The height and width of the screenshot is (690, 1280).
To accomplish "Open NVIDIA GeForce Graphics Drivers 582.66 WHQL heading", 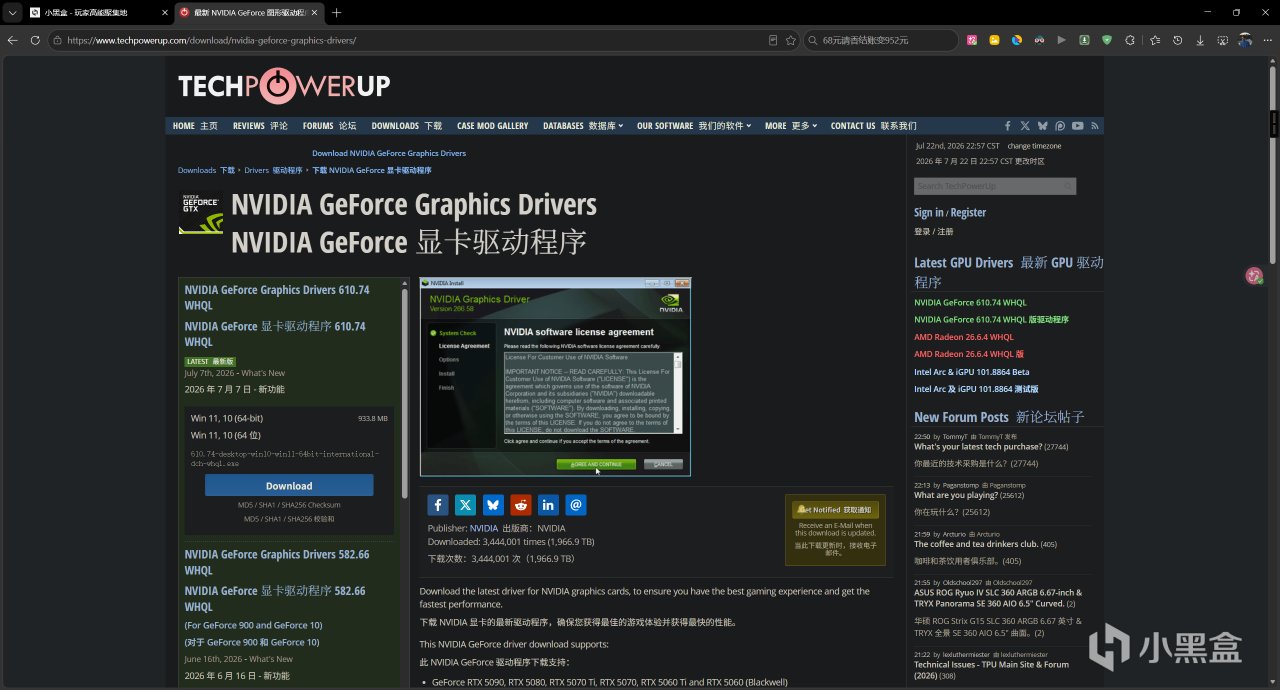I will pyautogui.click(x=277, y=562).
